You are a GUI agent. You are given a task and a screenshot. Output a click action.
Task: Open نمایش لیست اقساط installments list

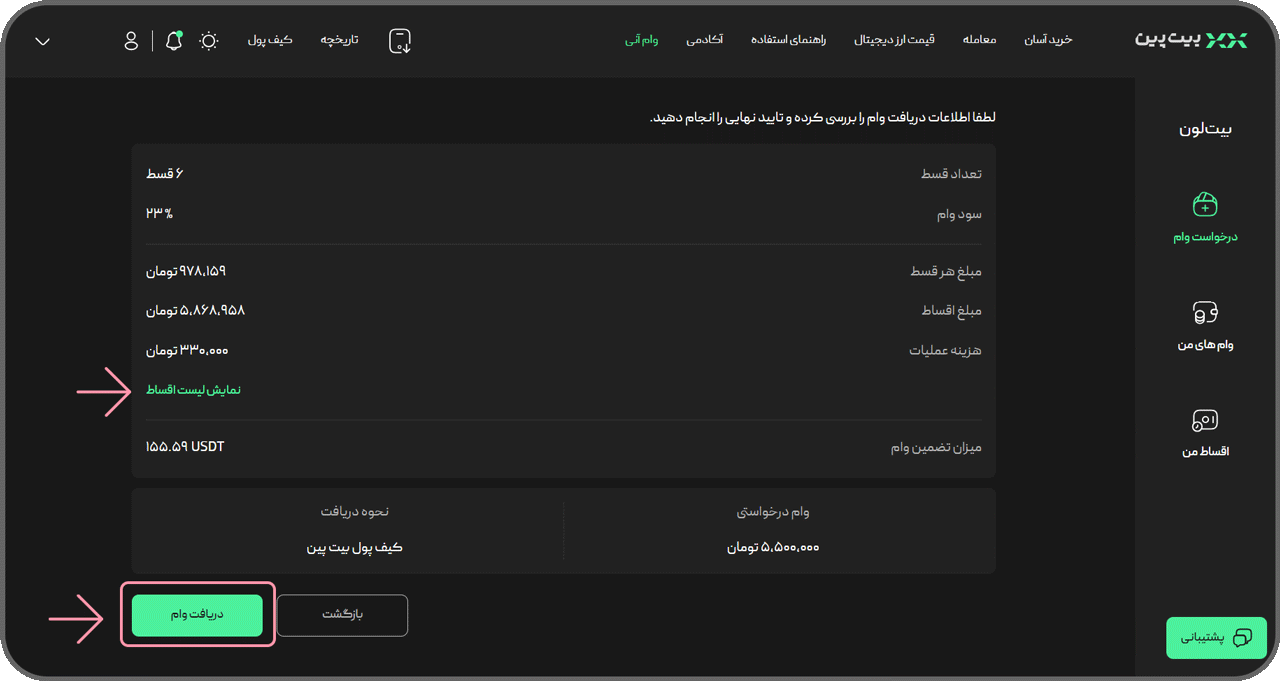click(194, 389)
